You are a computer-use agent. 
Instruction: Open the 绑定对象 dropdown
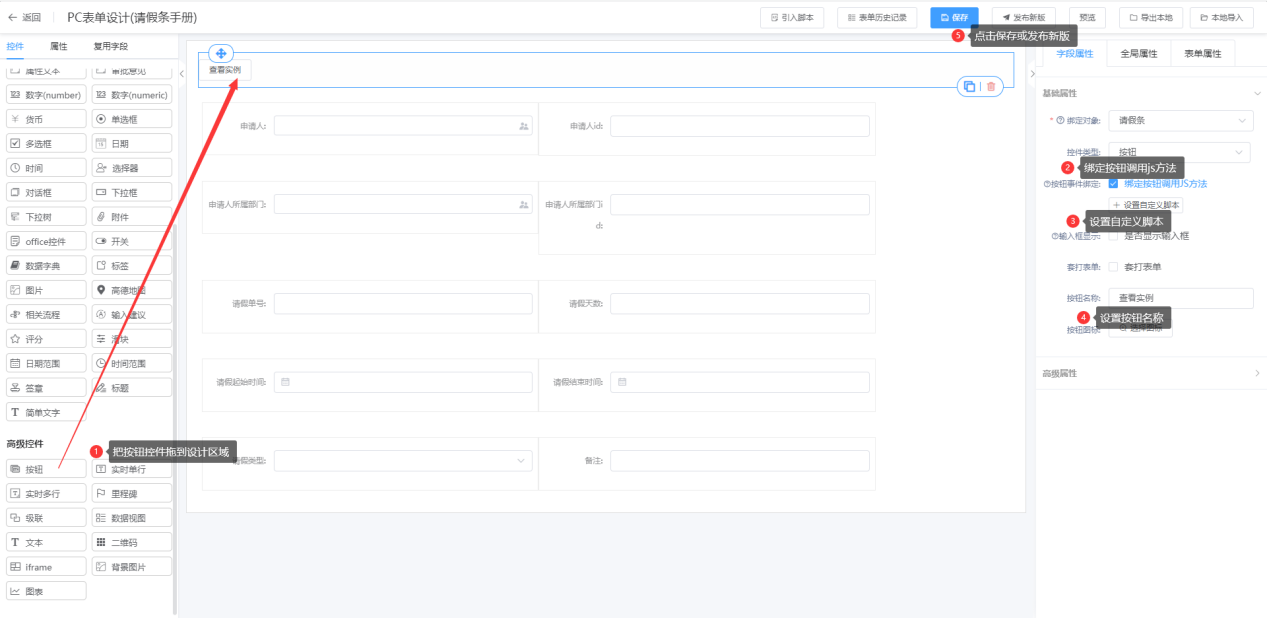point(1181,120)
